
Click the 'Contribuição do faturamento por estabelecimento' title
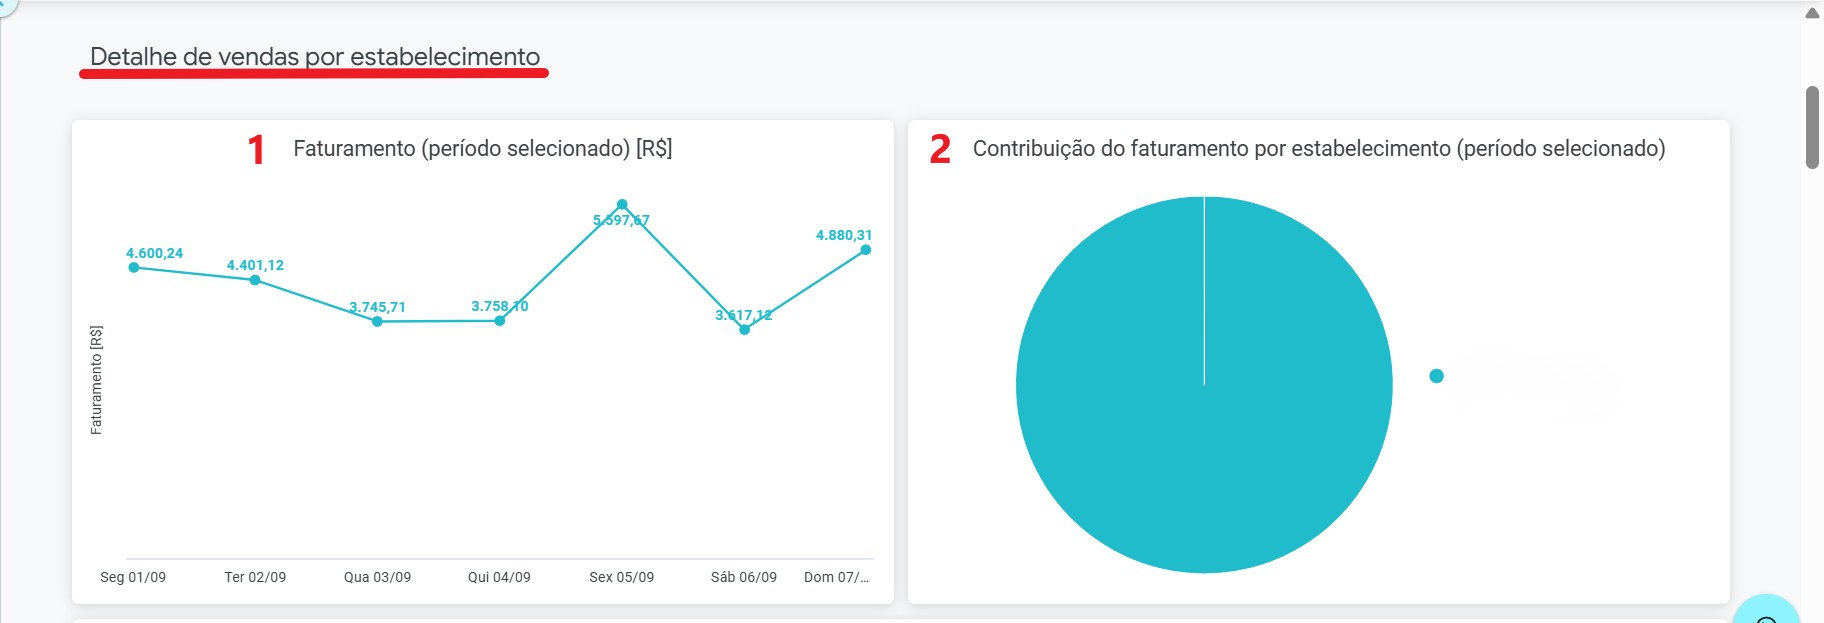[1318, 149]
